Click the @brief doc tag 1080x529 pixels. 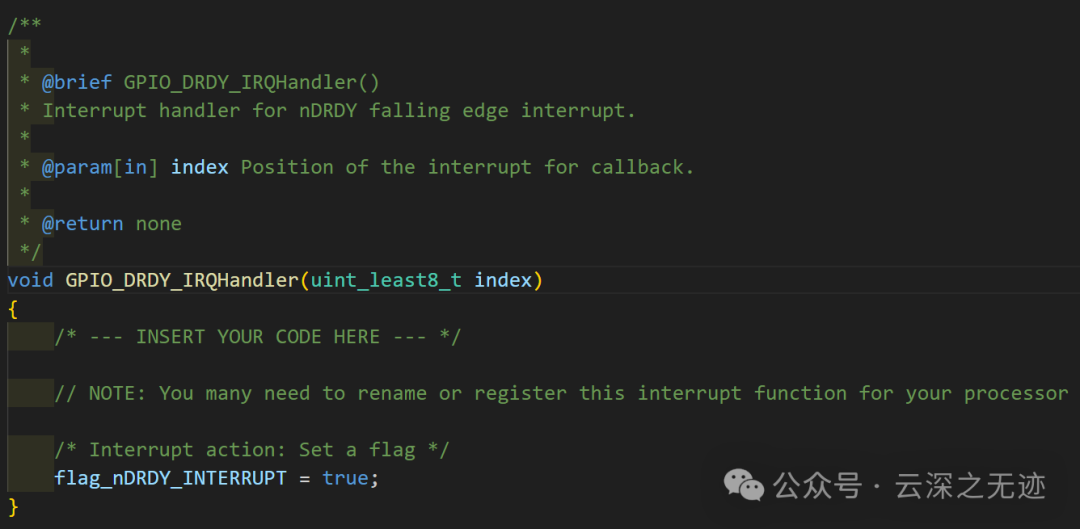tap(76, 82)
